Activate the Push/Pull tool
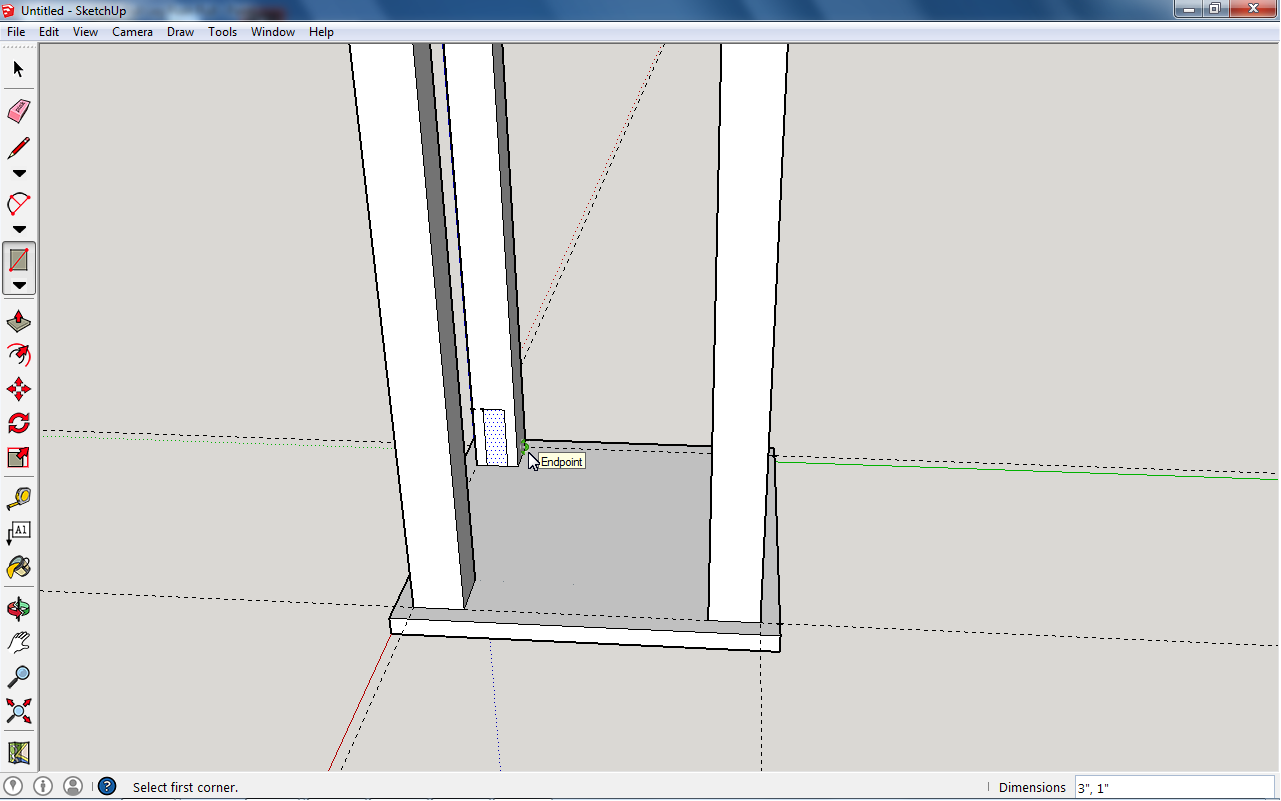 pos(19,322)
